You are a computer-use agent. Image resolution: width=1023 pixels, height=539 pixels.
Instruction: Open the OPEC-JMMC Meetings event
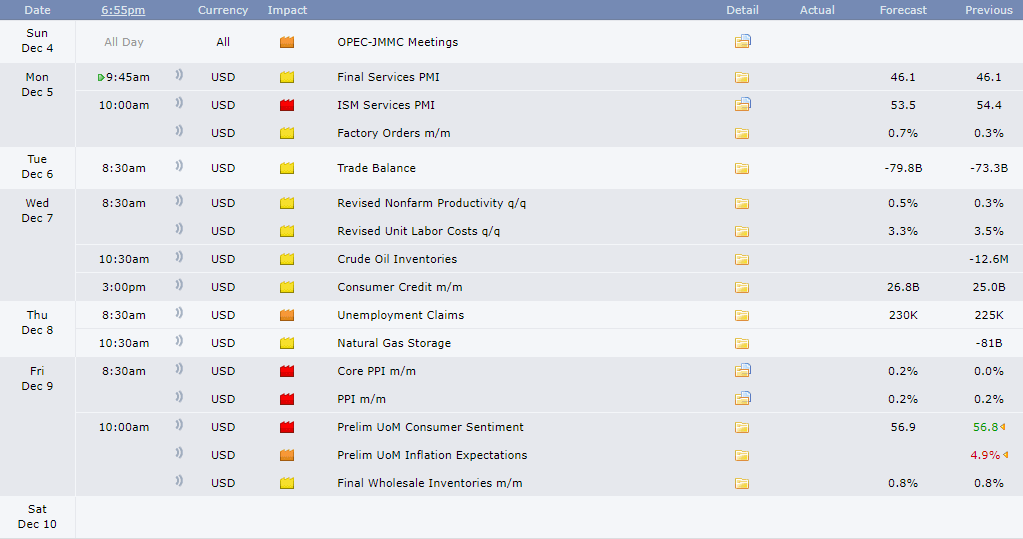point(398,42)
